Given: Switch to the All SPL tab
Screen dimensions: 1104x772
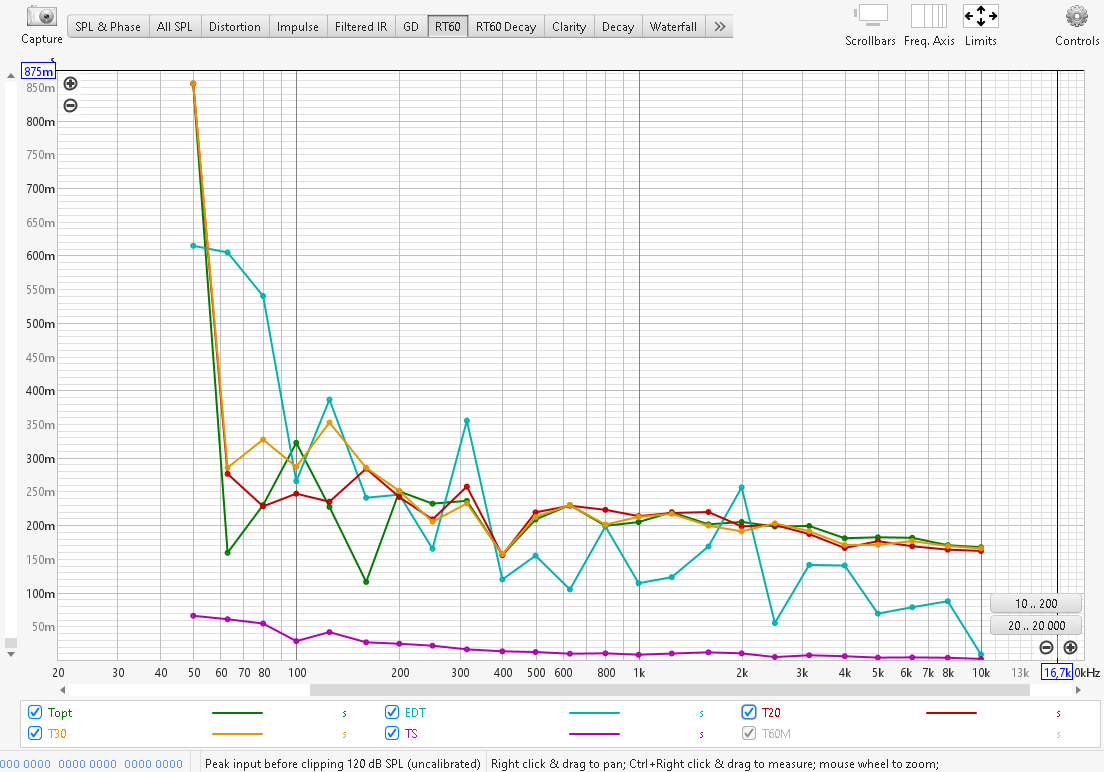Looking at the screenshot, I should (175, 27).
